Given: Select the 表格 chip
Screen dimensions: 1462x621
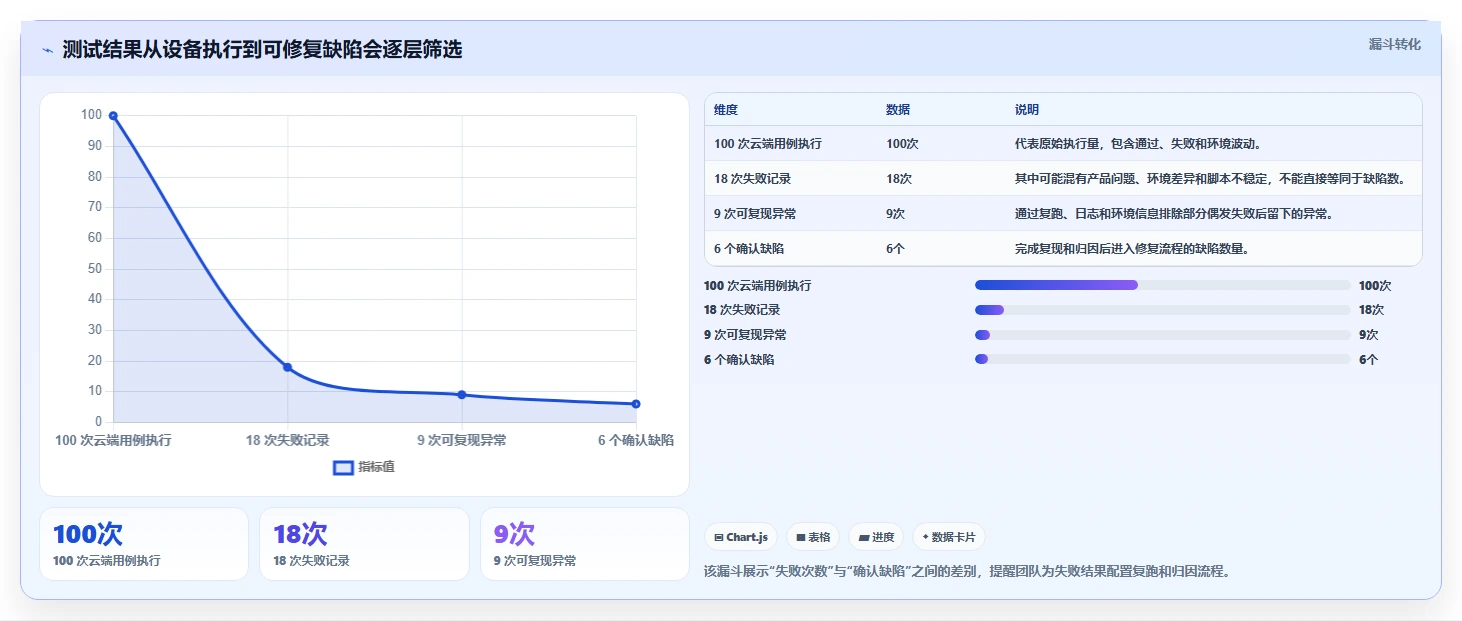Looking at the screenshot, I should click(813, 537).
